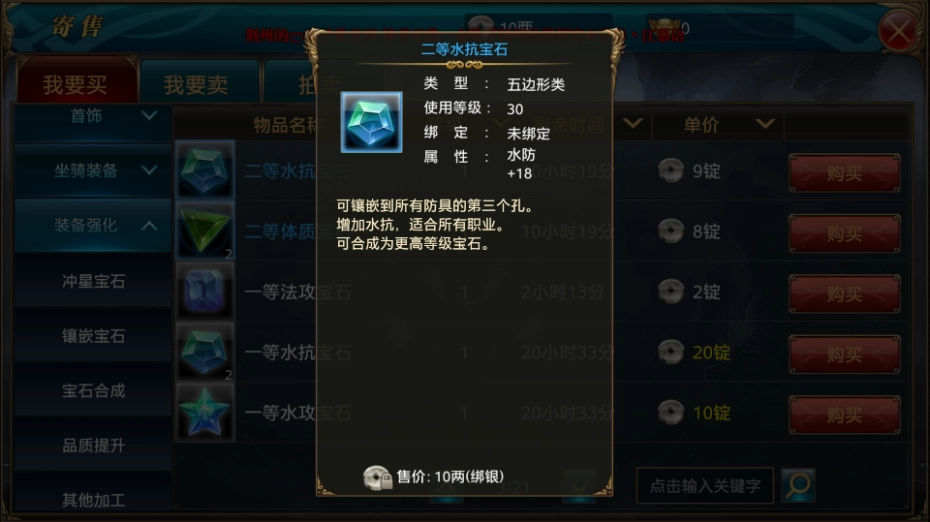The height and width of the screenshot is (522, 930).
Task: Sort by 单价 column arrow
Action: click(x=765, y=124)
